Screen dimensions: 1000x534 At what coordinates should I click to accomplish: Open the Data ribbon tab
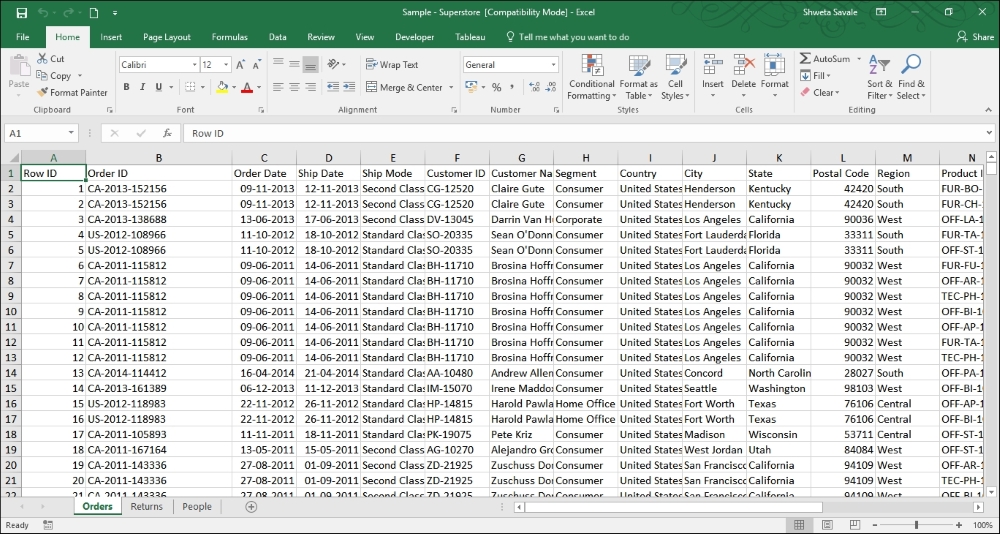(x=277, y=37)
